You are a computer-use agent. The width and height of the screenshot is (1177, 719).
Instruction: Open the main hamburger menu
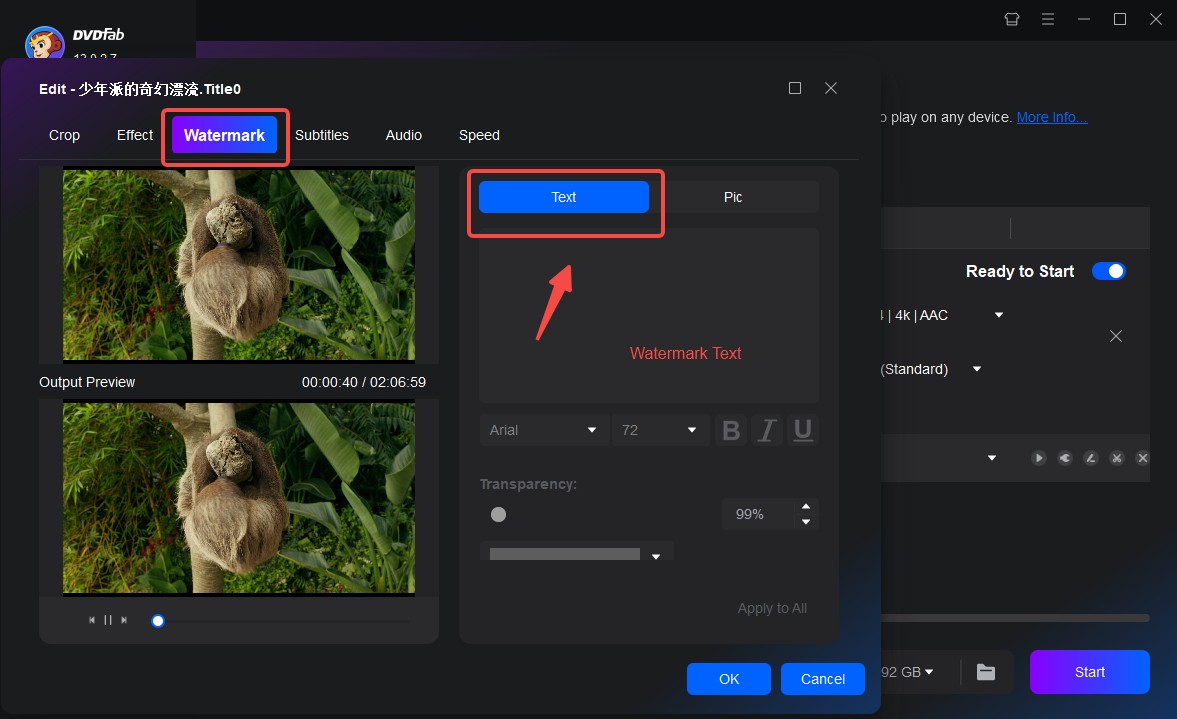pos(1048,19)
